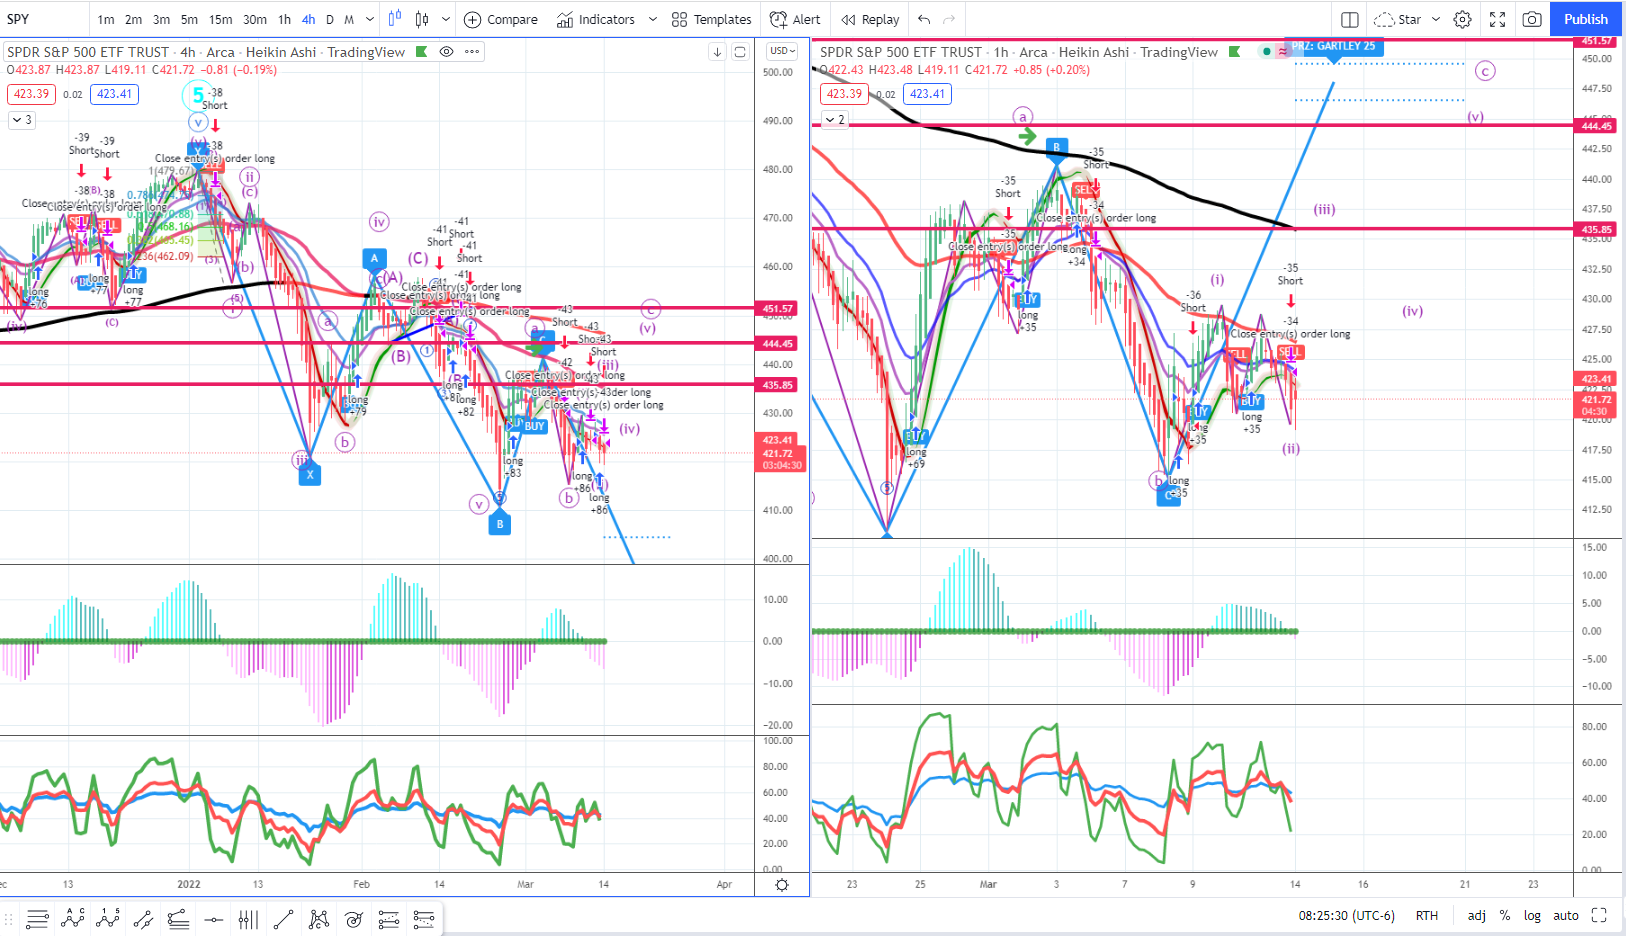Collapse the 1h chart indicator legend (2)

coord(834,119)
